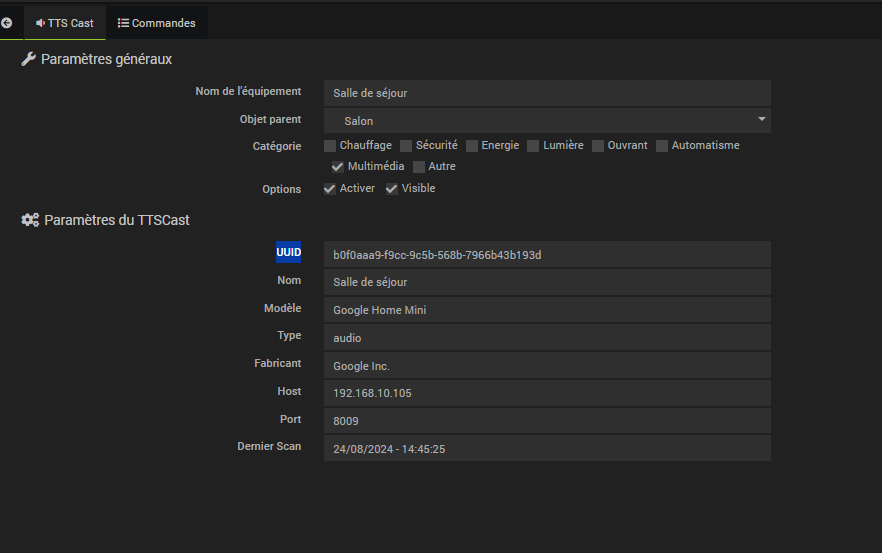The image size is (882, 553).
Task: Select the Port field showing 8009
Action: coord(547,420)
